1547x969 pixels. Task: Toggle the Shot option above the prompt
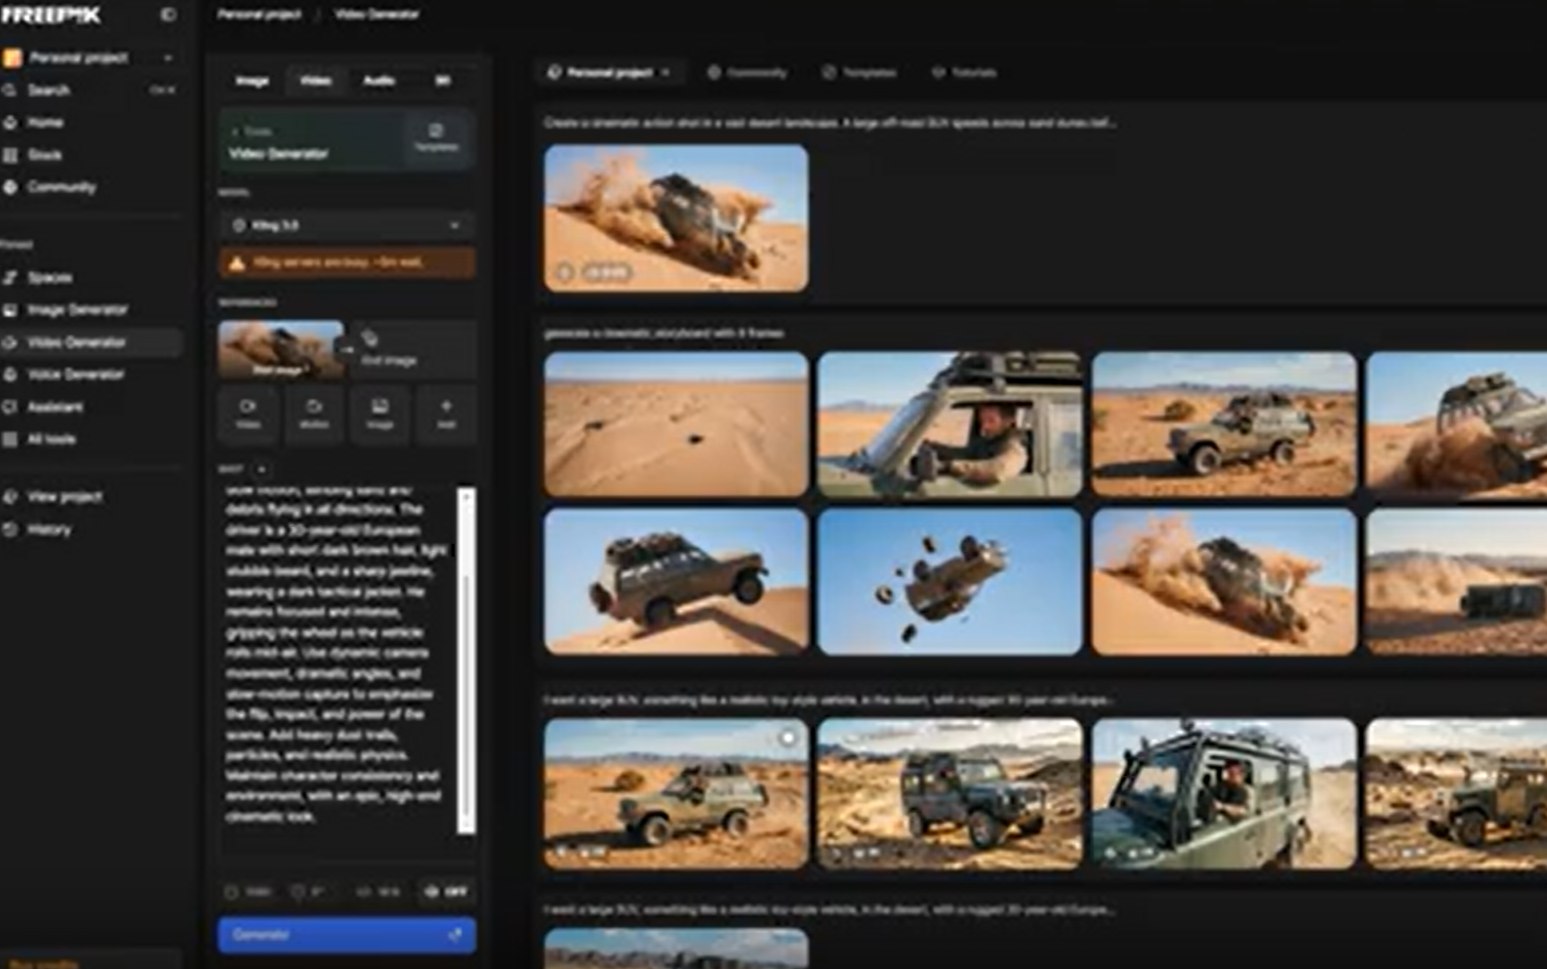tap(260, 468)
